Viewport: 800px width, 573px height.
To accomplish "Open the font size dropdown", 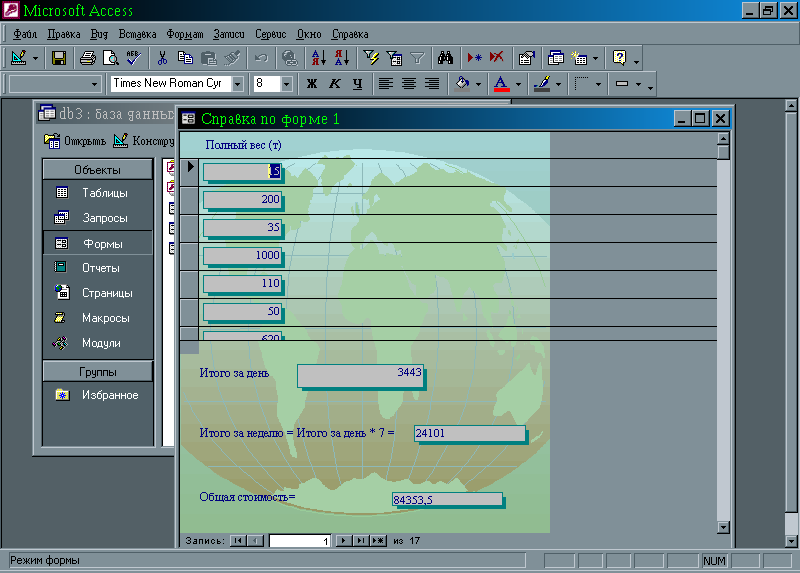I will (x=287, y=84).
